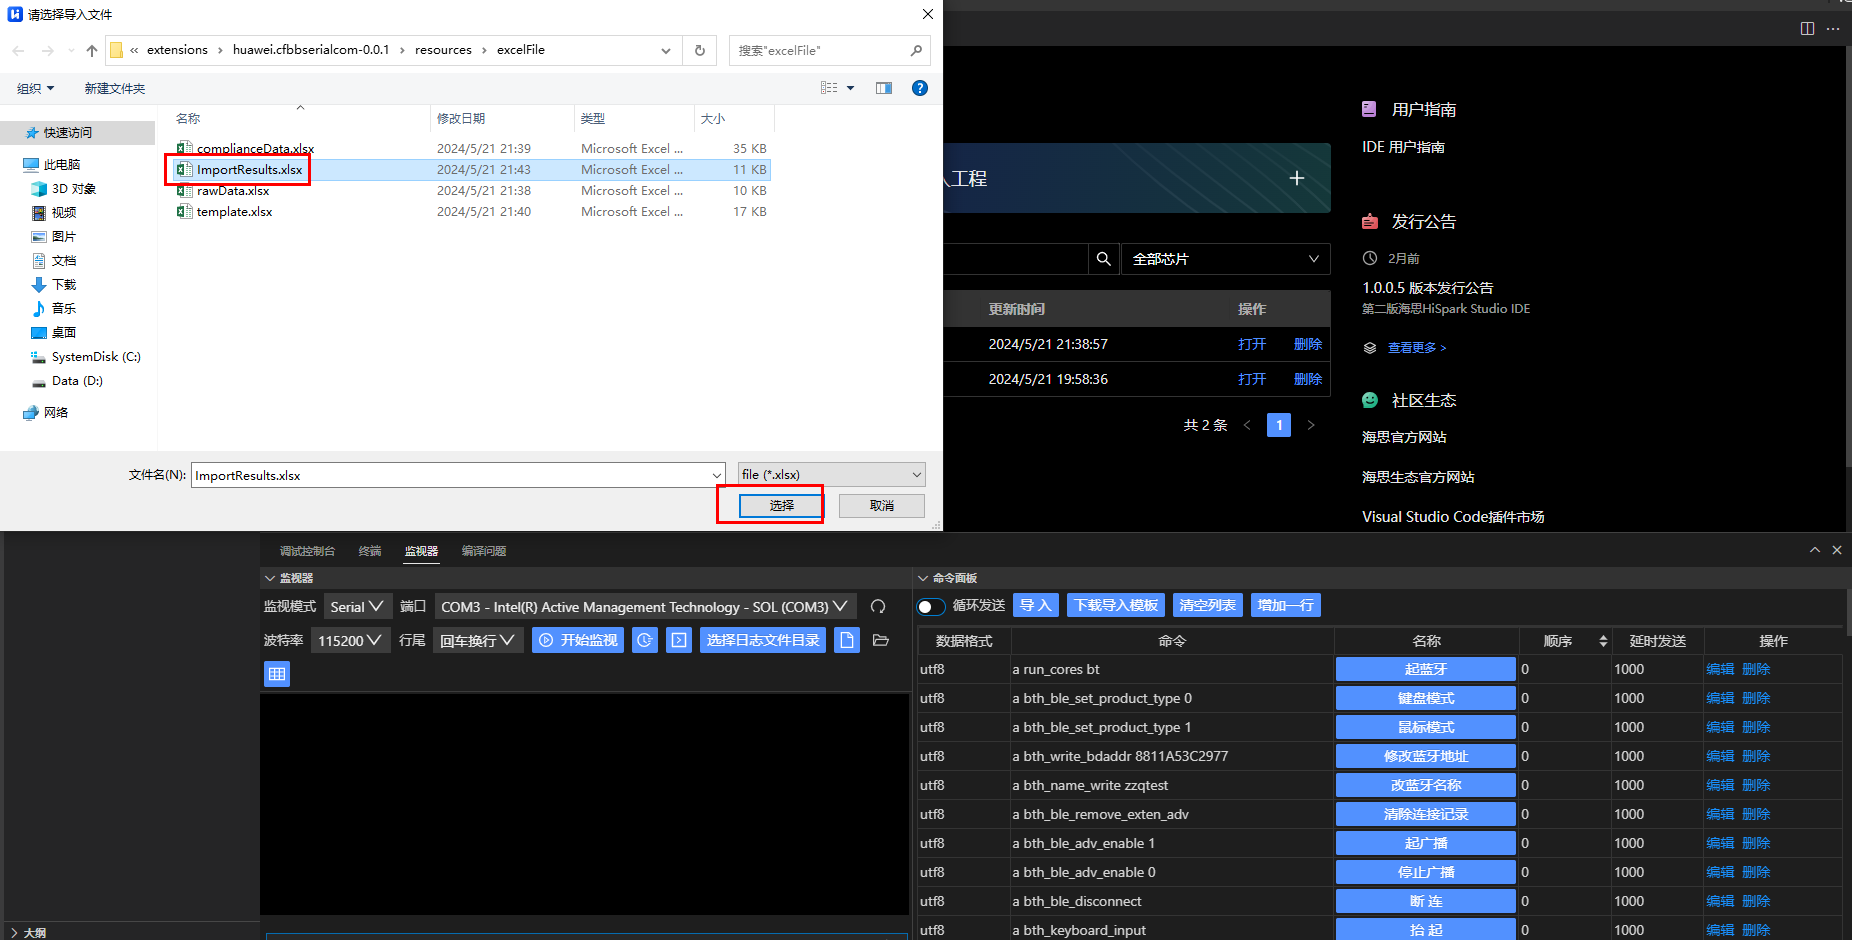Collapse the 命令面板 panel section
The image size is (1852, 940).
point(923,578)
